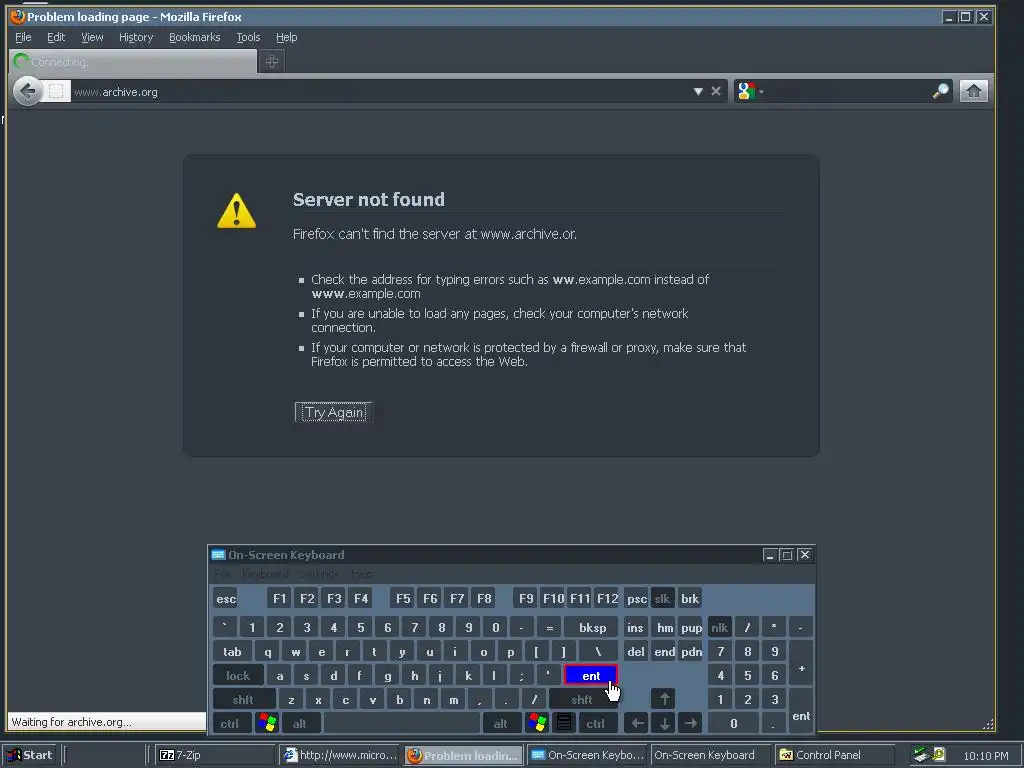The height and width of the screenshot is (768, 1024).
Task: Open the On-Screen Keyboard window icon
Action: [x=218, y=554]
